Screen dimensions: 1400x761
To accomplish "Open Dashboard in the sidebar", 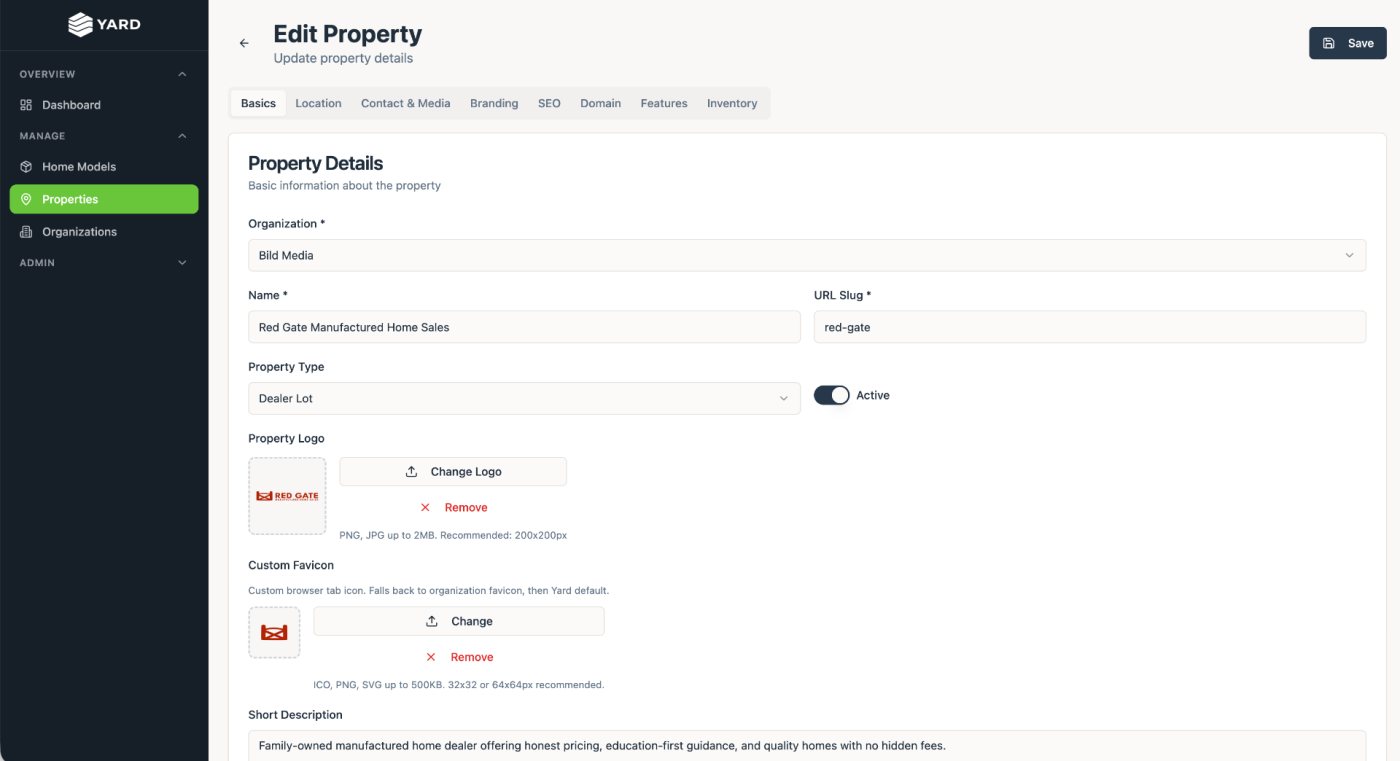I will tap(104, 105).
